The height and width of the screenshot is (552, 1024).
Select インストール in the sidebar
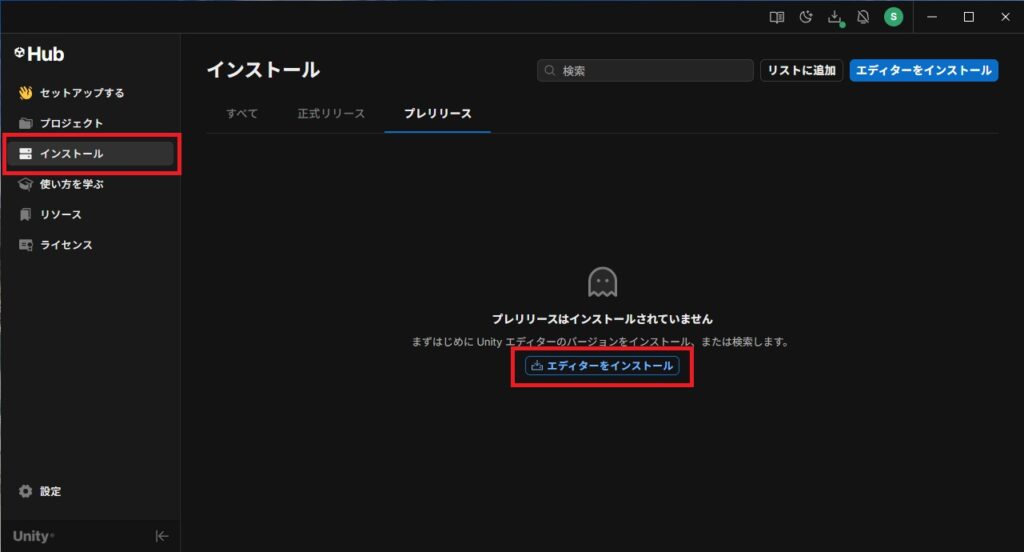tap(90, 154)
